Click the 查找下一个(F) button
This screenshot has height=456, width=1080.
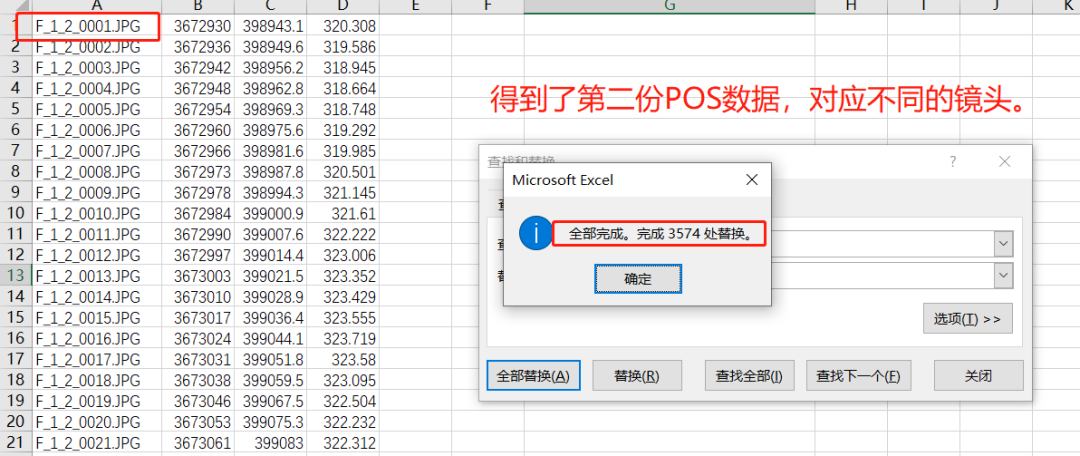click(857, 376)
